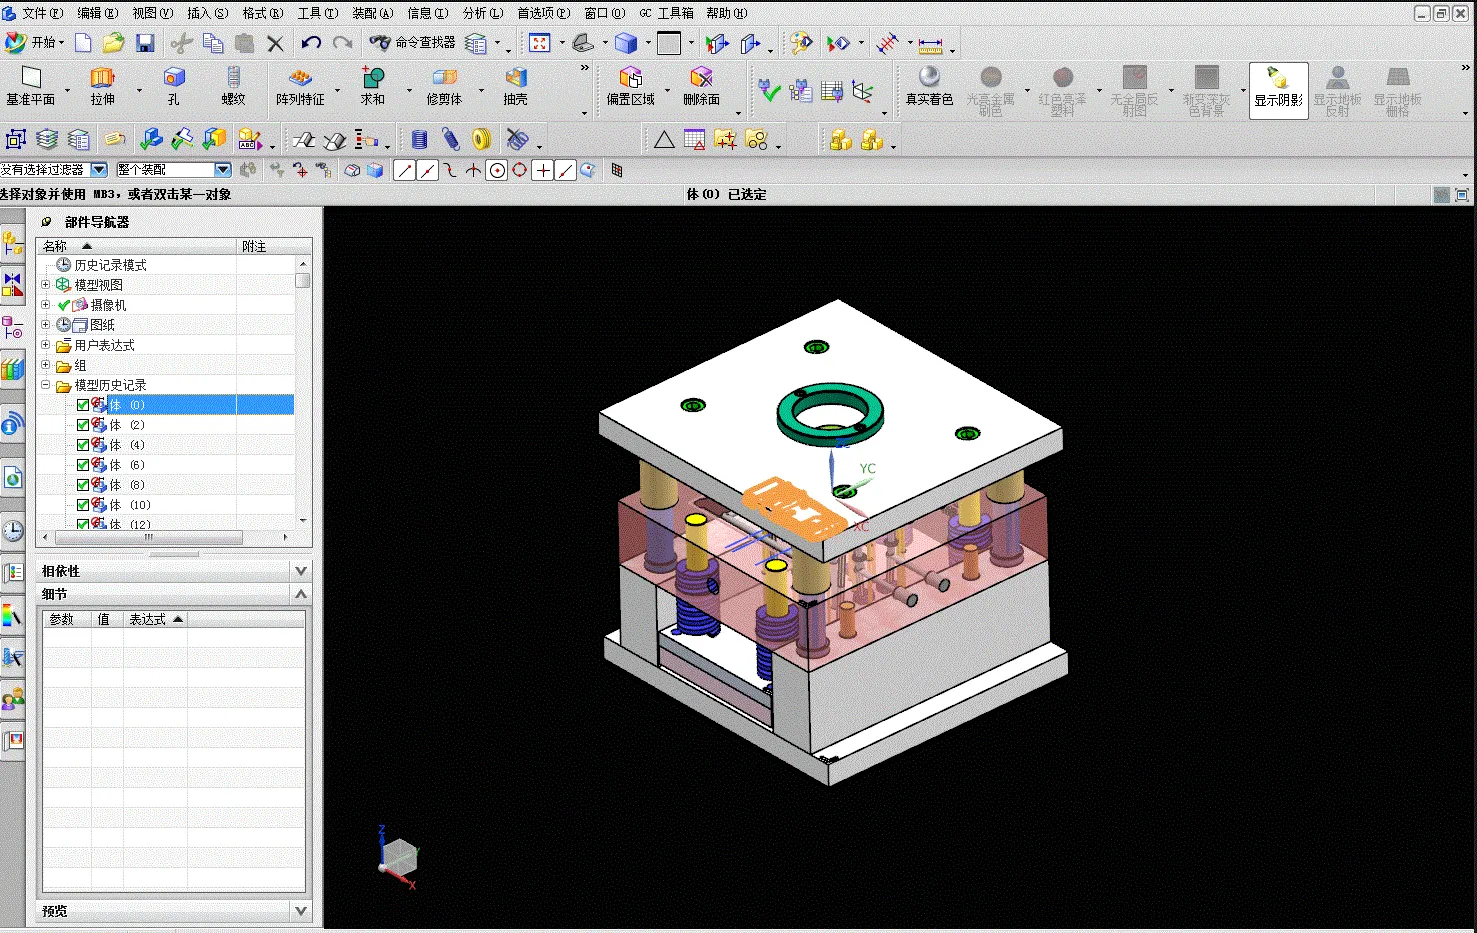
Task: Select the 抽壳 shell tool
Action: point(515,87)
